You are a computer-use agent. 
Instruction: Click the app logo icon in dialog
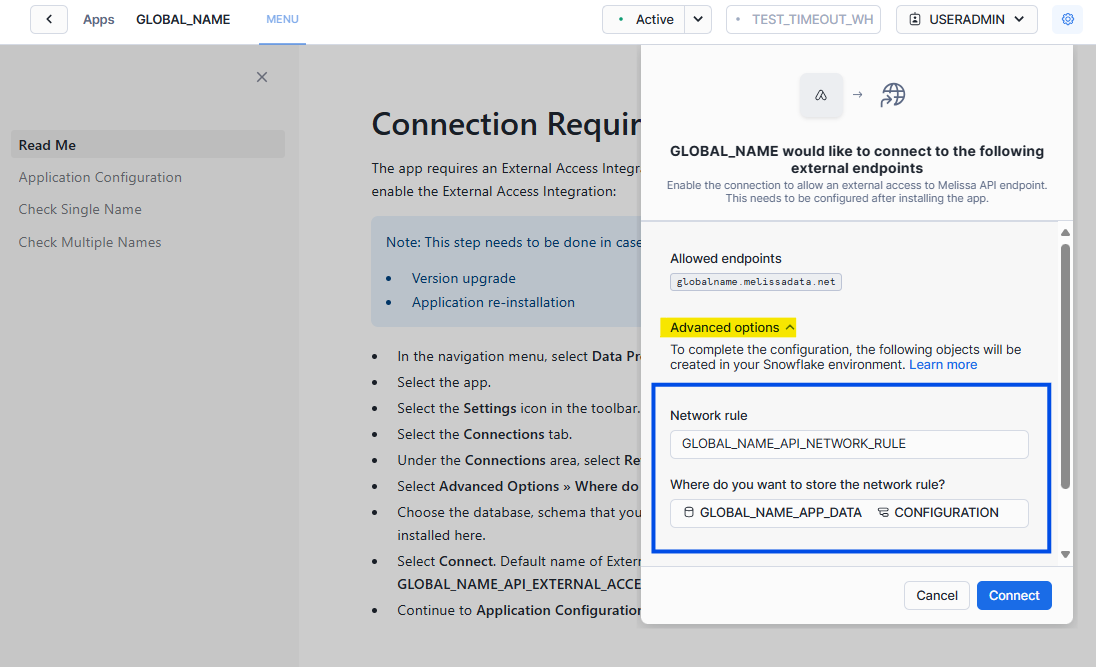point(821,95)
